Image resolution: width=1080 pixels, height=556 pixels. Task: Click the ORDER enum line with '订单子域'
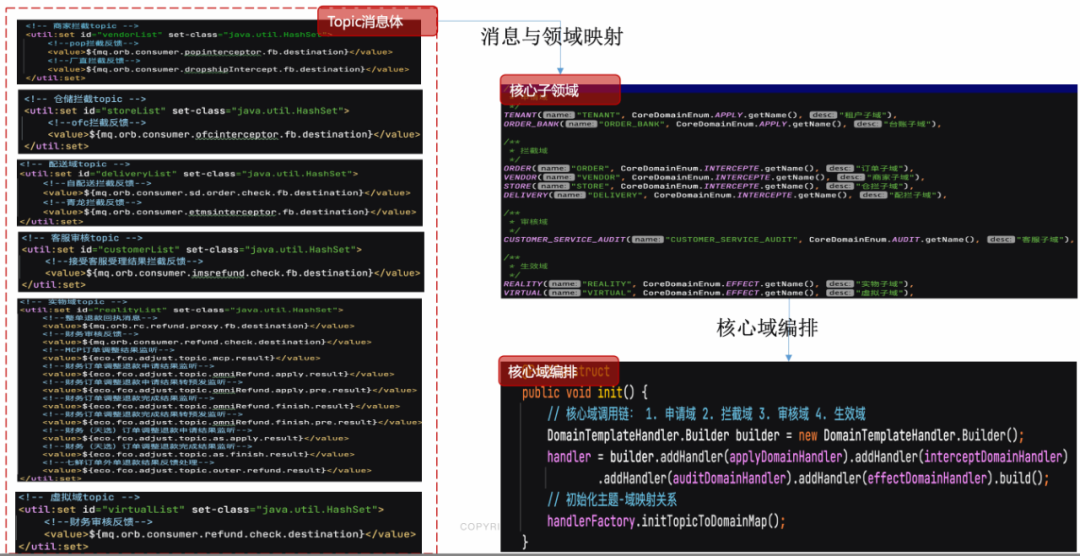(709, 168)
